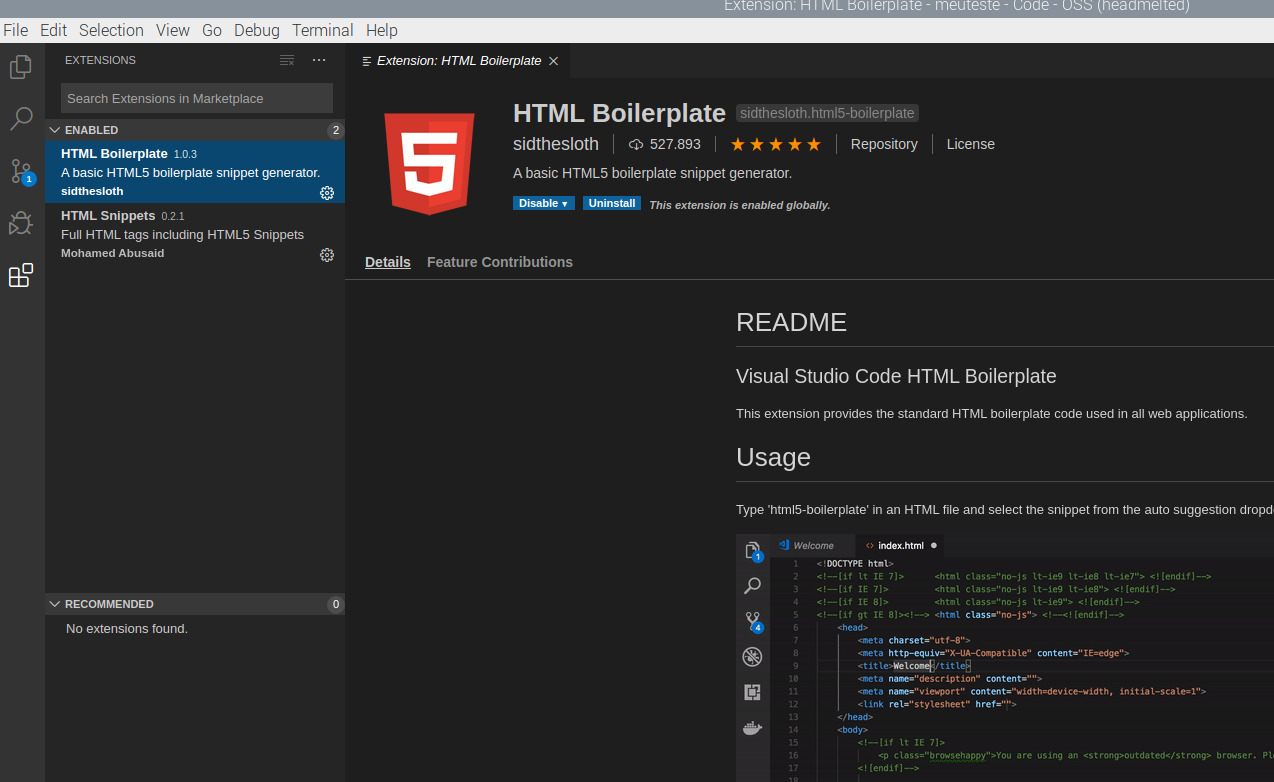The image size is (1274, 782).
Task: Open the Go menu
Action: (x=212, y=30)
